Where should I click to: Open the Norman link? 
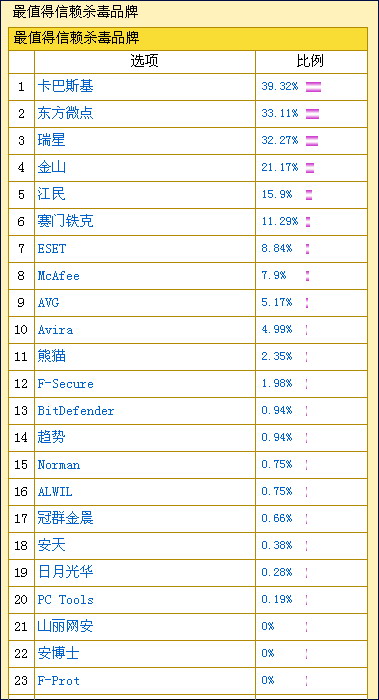coord(58,465)
